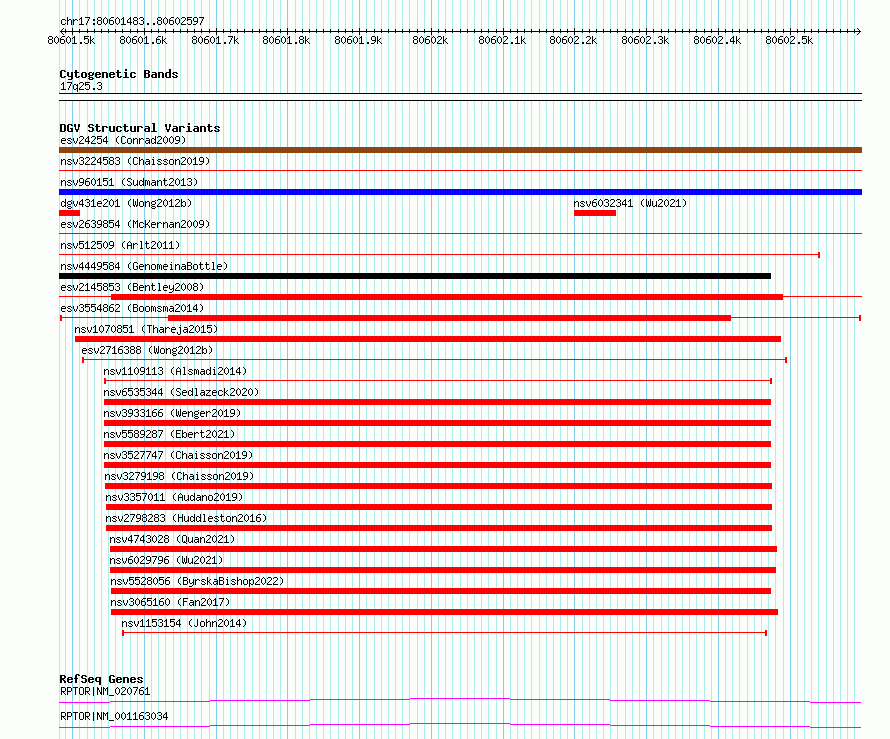Click variant label nsv1070851 (Thareja2015)

pyautogui.click(x=146, y=329)
